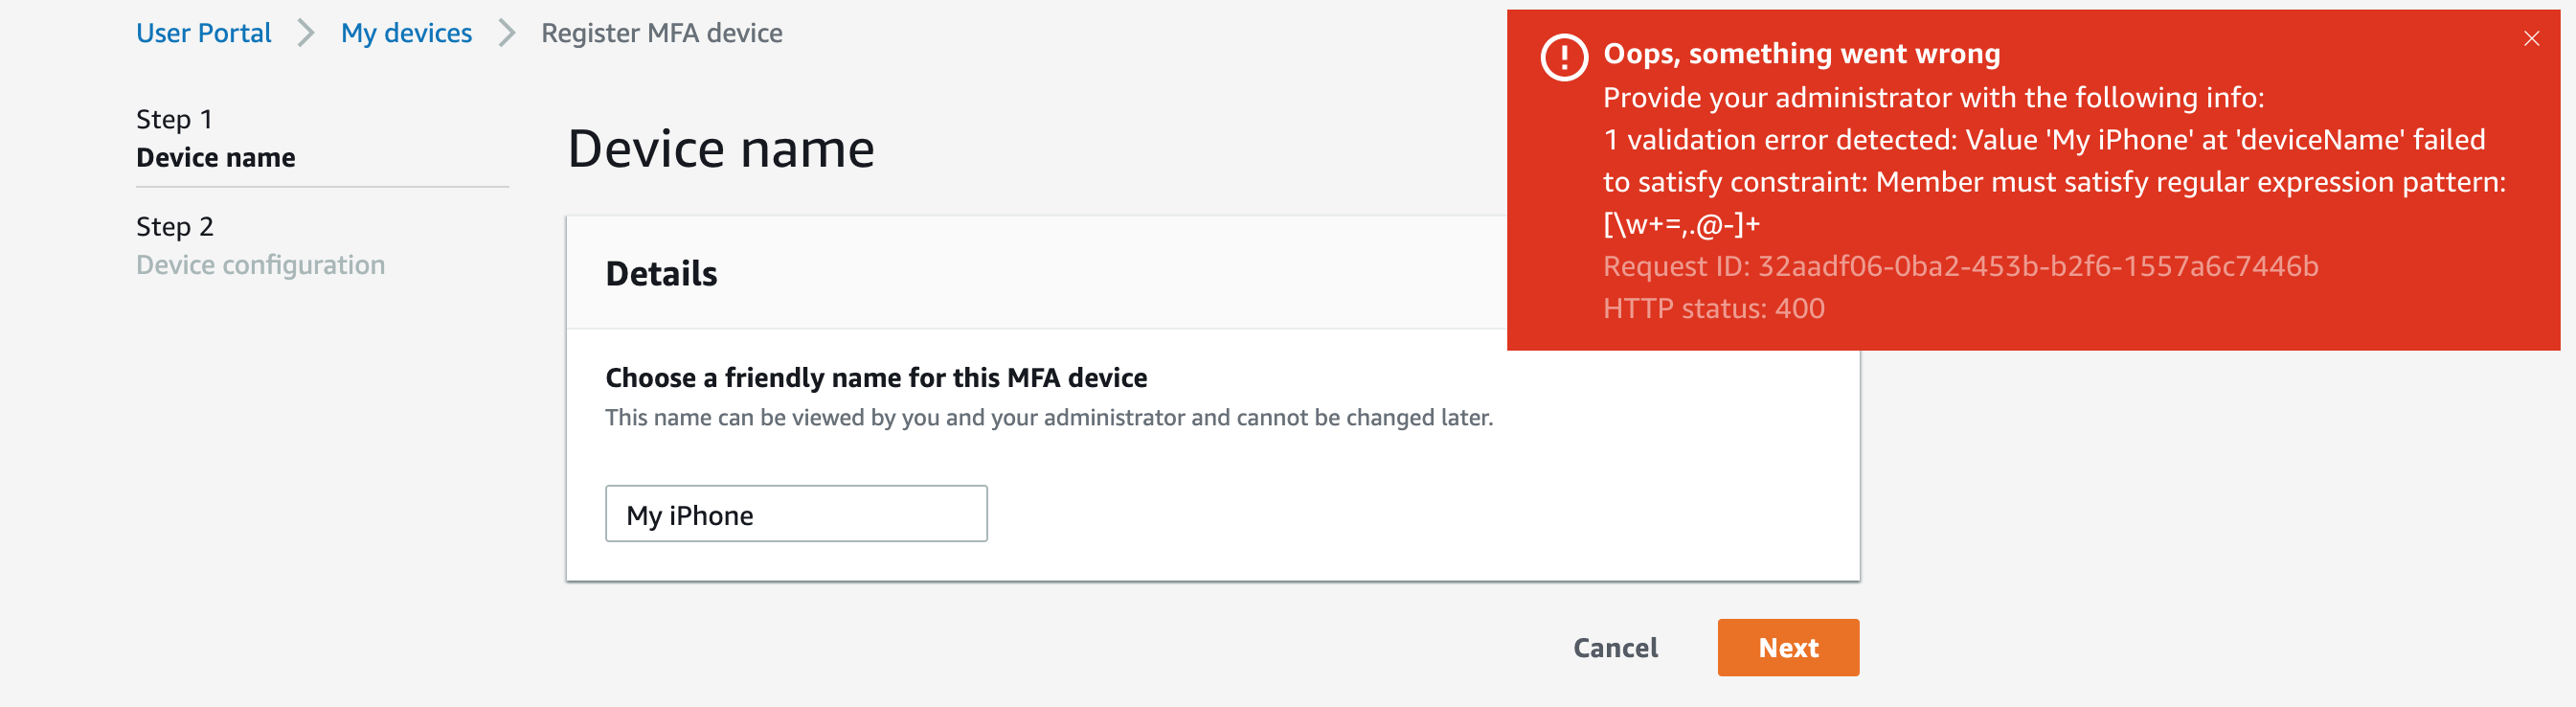2576x707 pixels.
Task: Click the Request ID text in error
Action: coord(1960,266)
